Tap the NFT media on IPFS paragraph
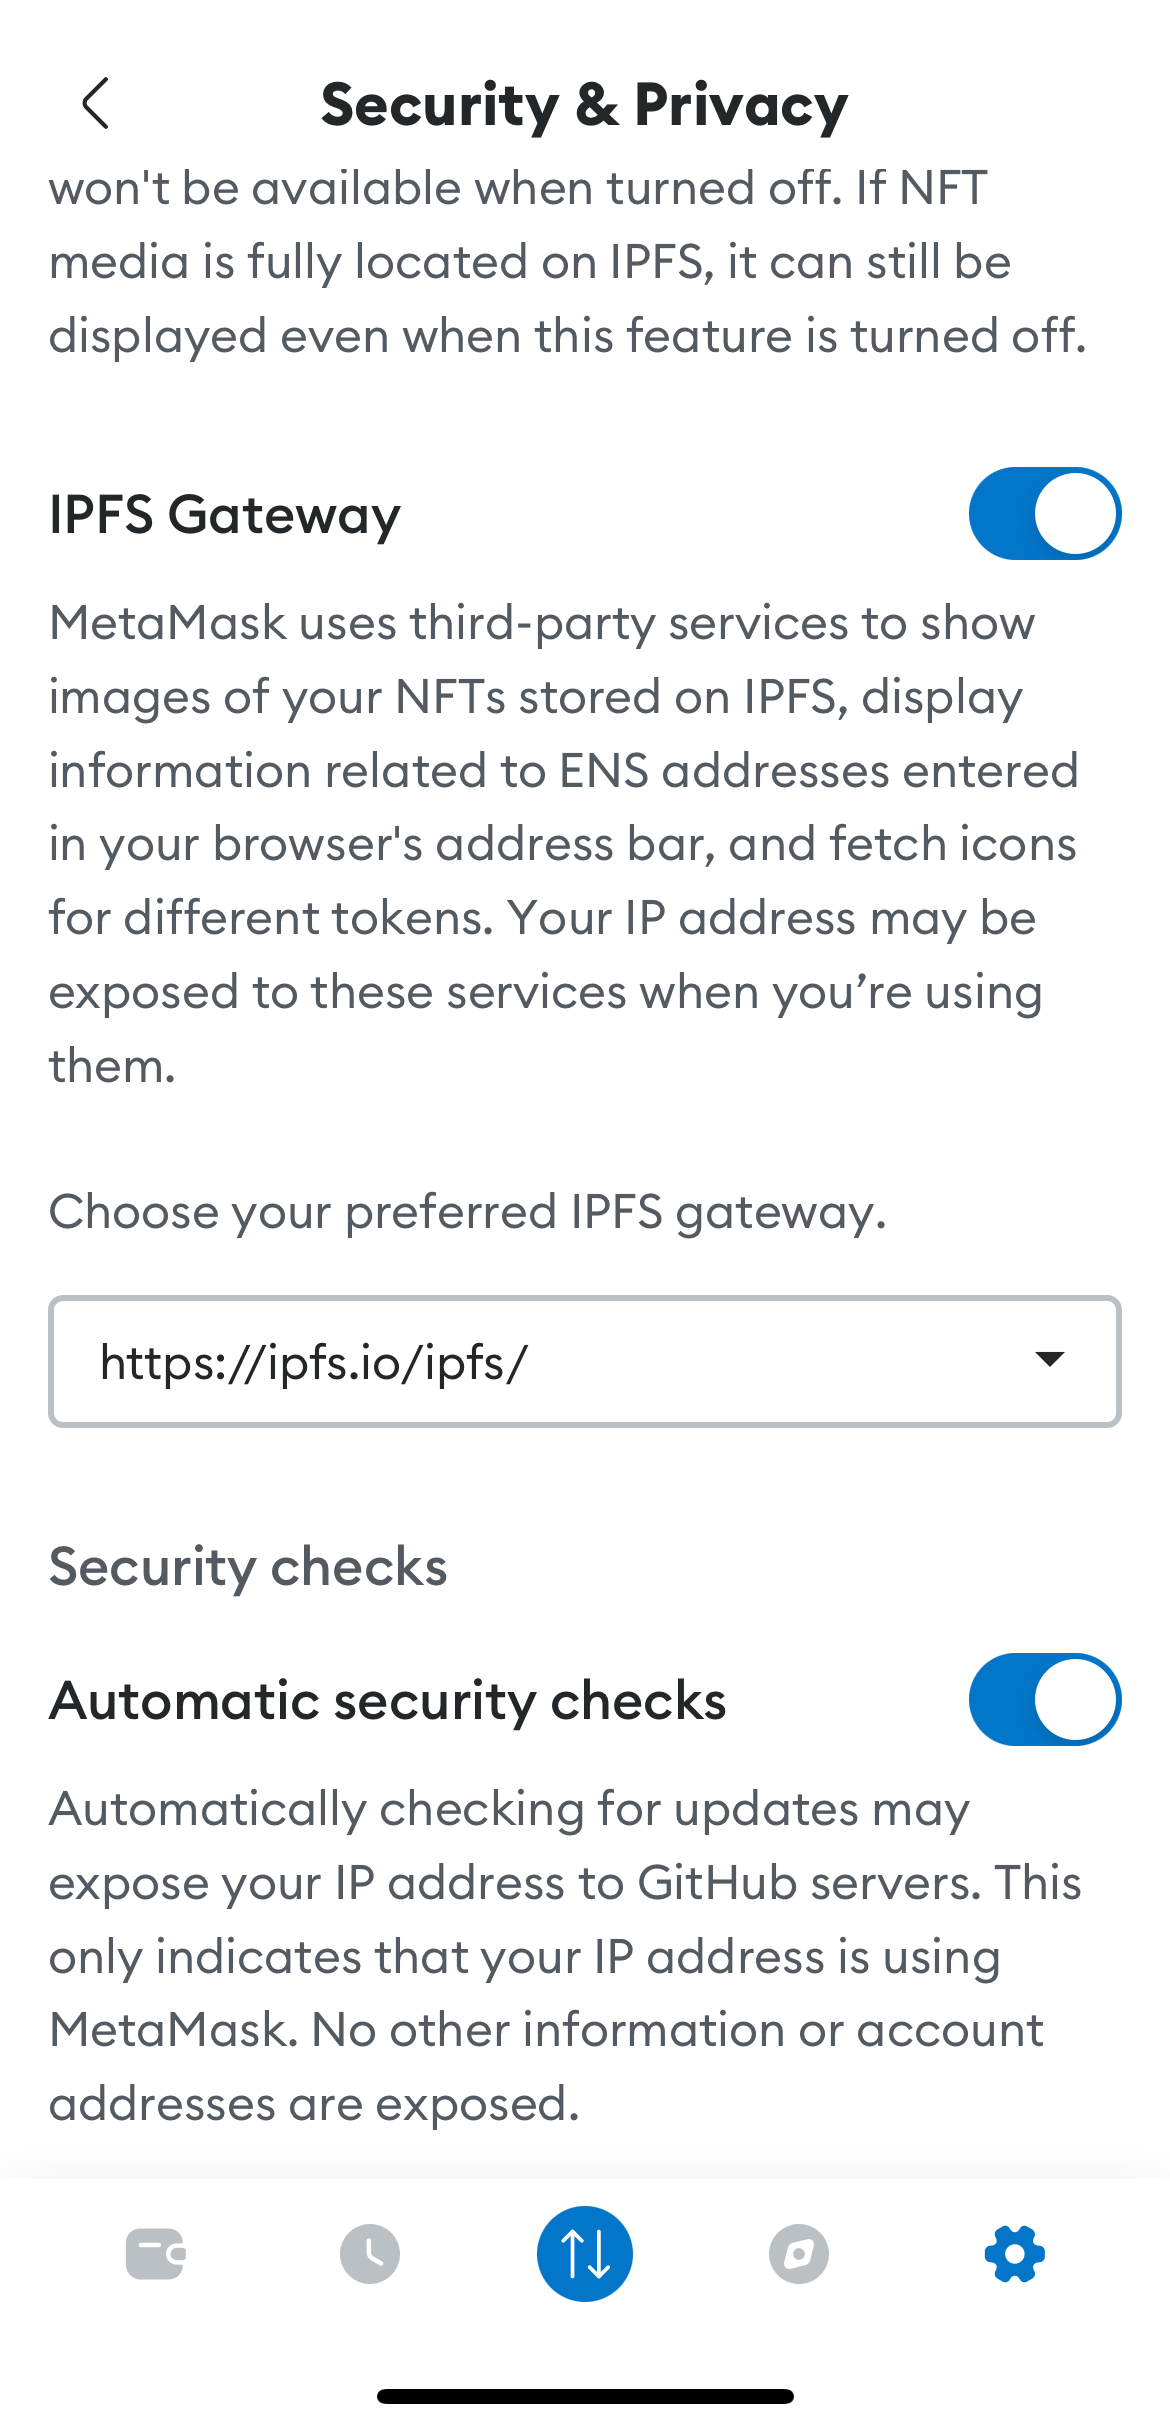The width and height of the screenshot is (1170, 2428). point(568,262)
